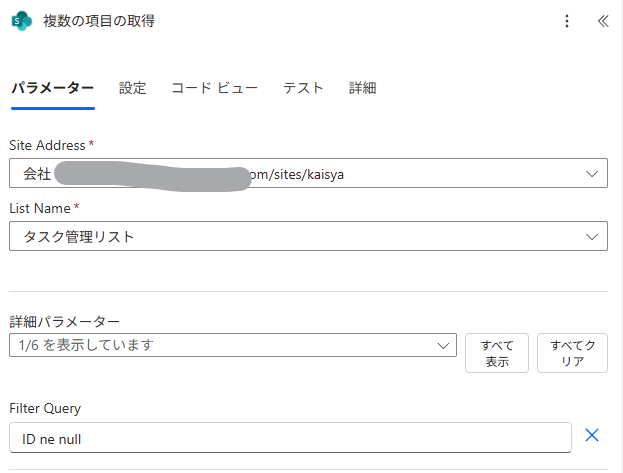Switch to the コード ビュー tab
Screen dimensions: 623x473
click(214, 88)
